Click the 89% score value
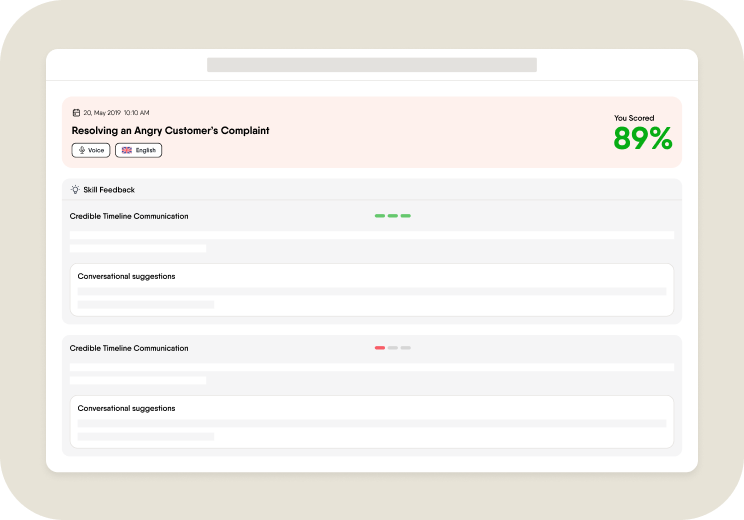This screenshot has width=744, height=520. pyautogui.click(x=642, y=140)
